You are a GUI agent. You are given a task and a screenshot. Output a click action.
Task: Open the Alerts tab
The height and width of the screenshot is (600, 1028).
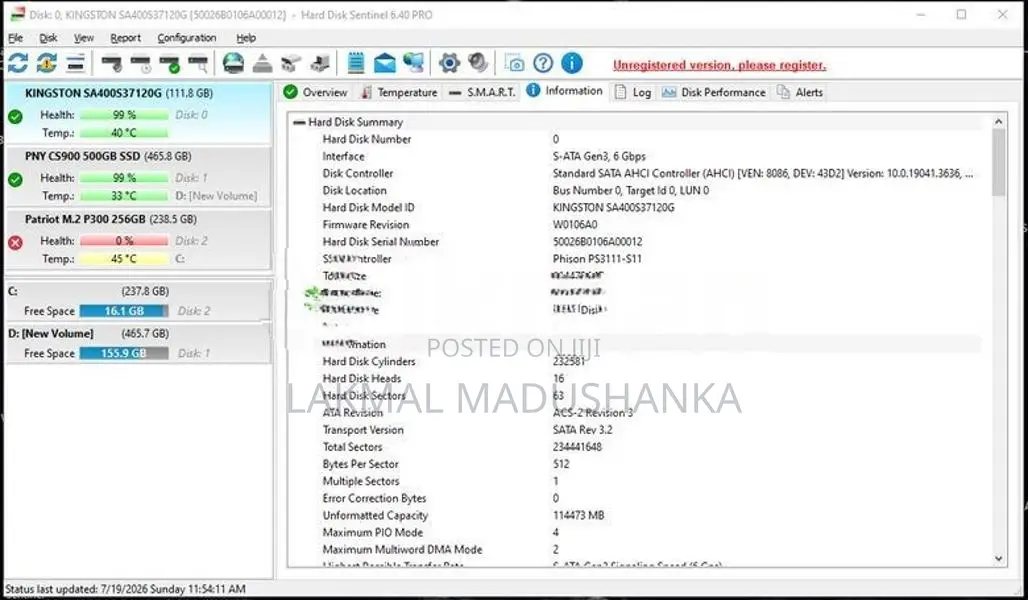800,92
